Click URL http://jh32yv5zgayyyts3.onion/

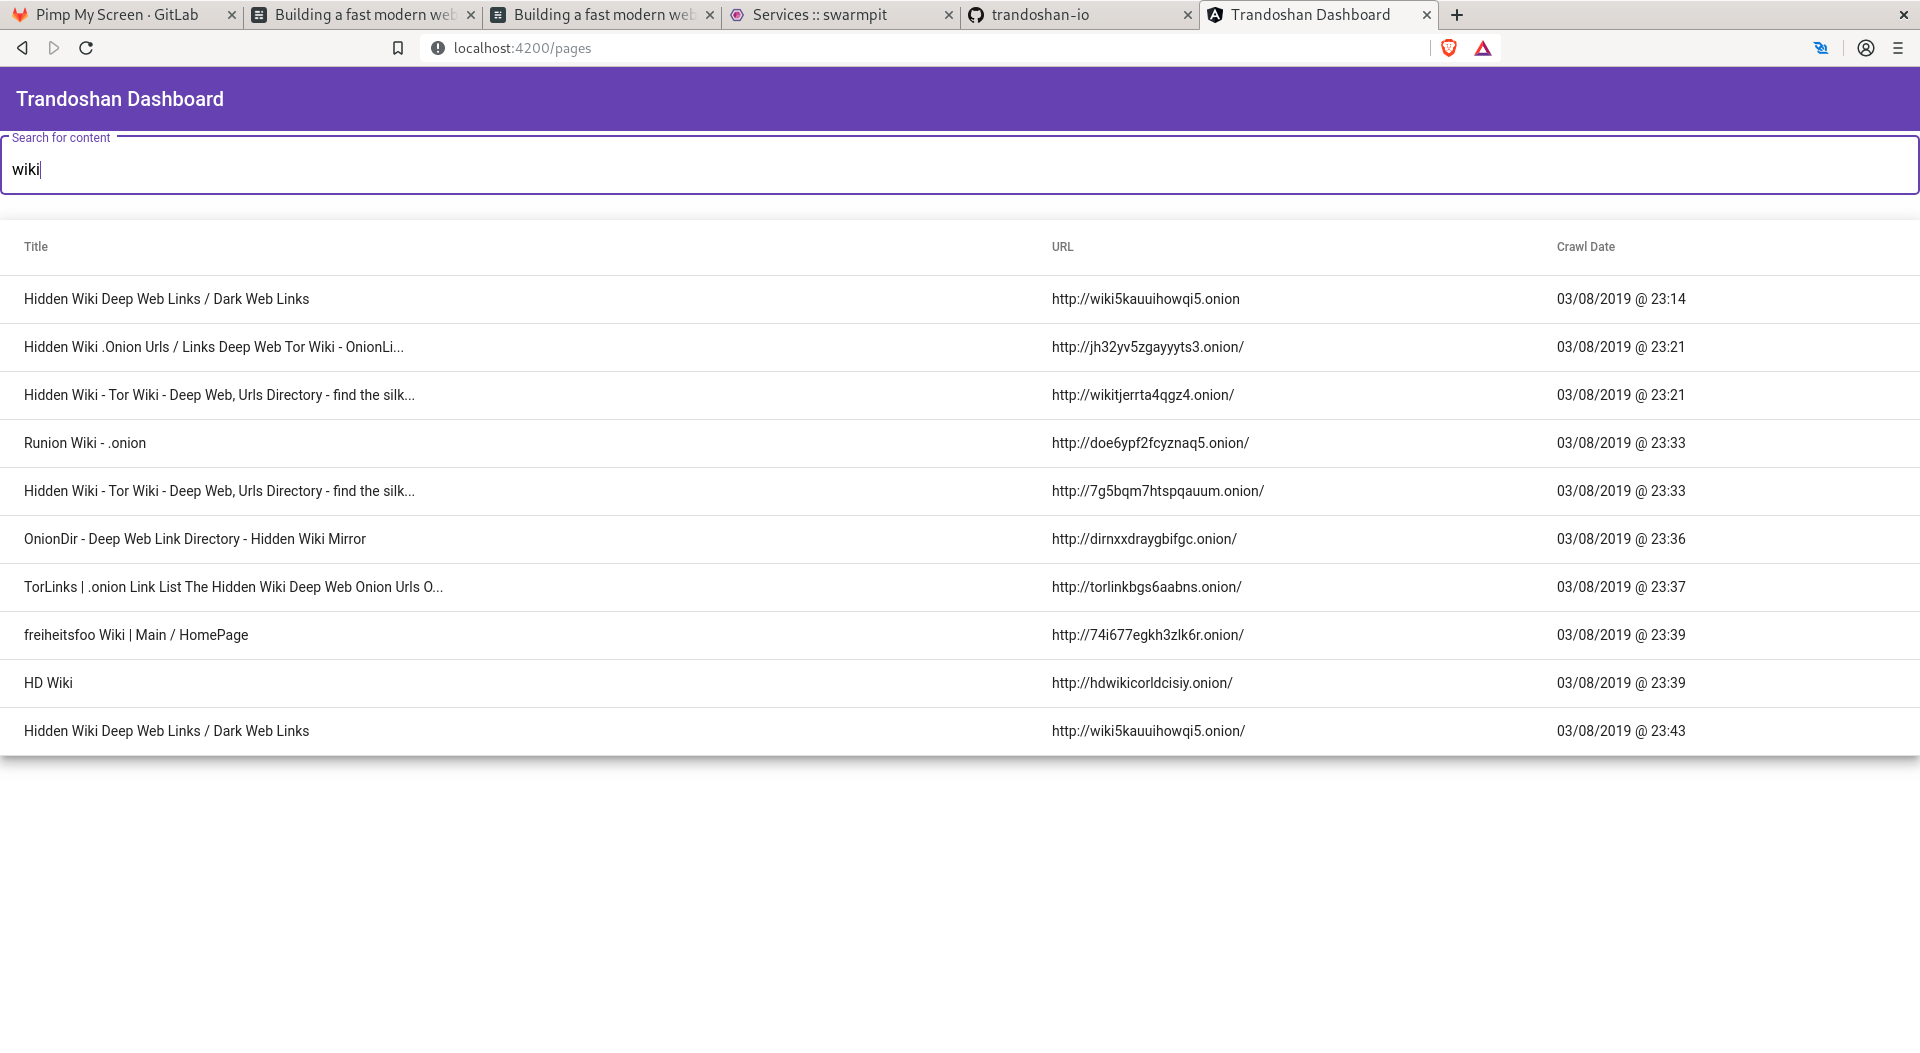[1148, 347]
